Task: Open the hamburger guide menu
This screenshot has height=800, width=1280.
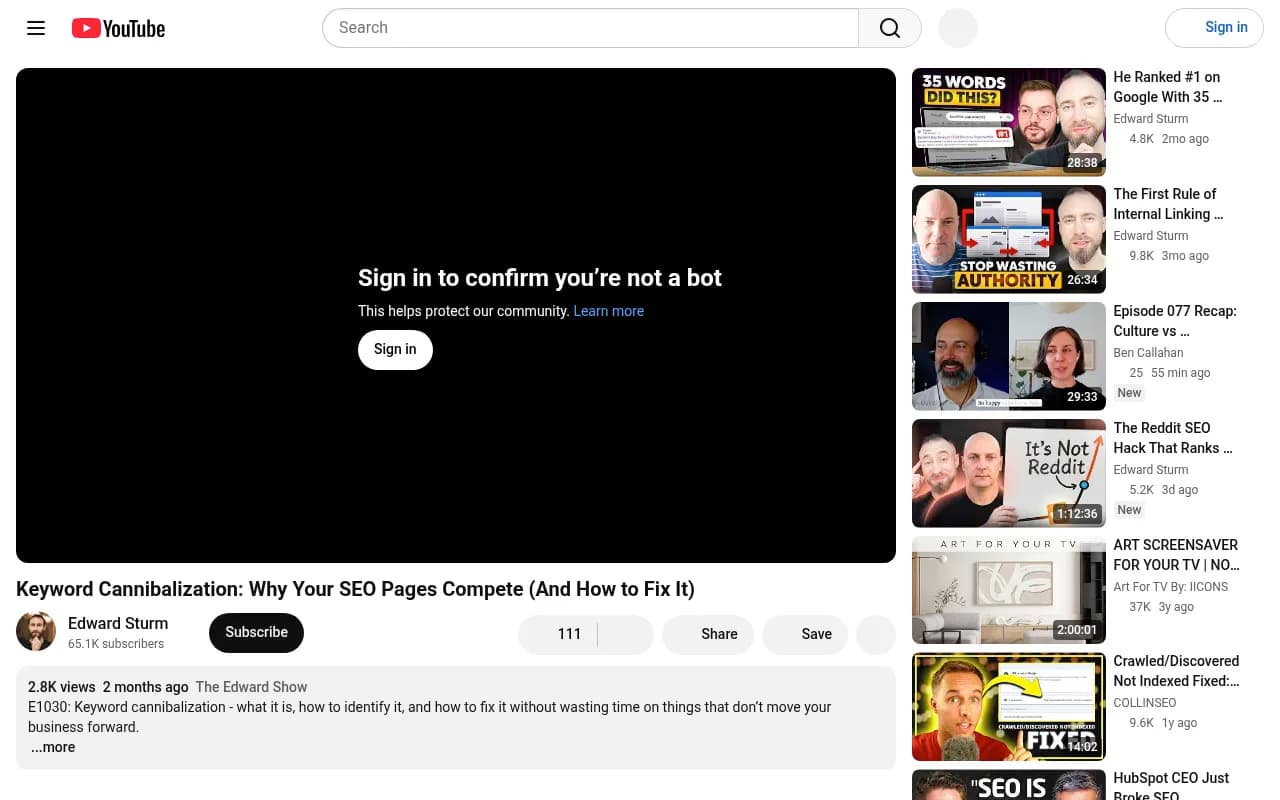Action: point(36,28)
